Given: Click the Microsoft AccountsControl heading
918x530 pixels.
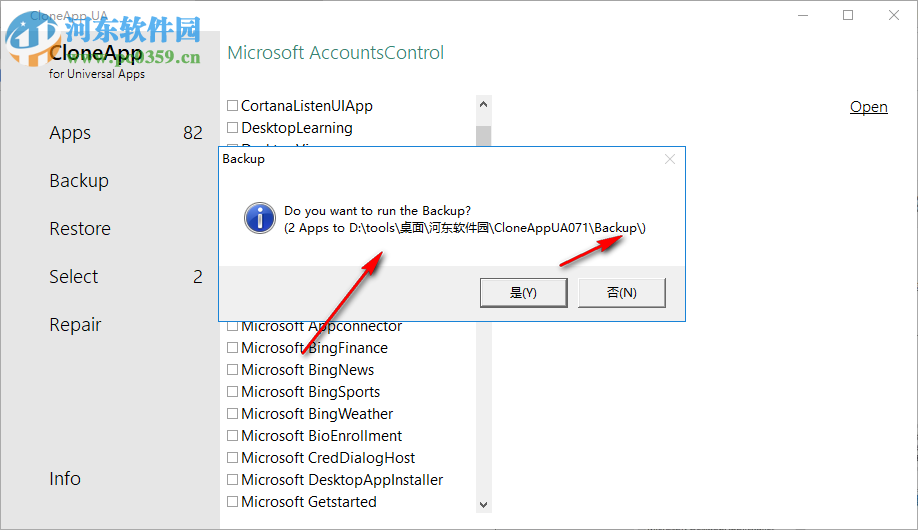Looking at the screenshot, I should coord(335,53).
